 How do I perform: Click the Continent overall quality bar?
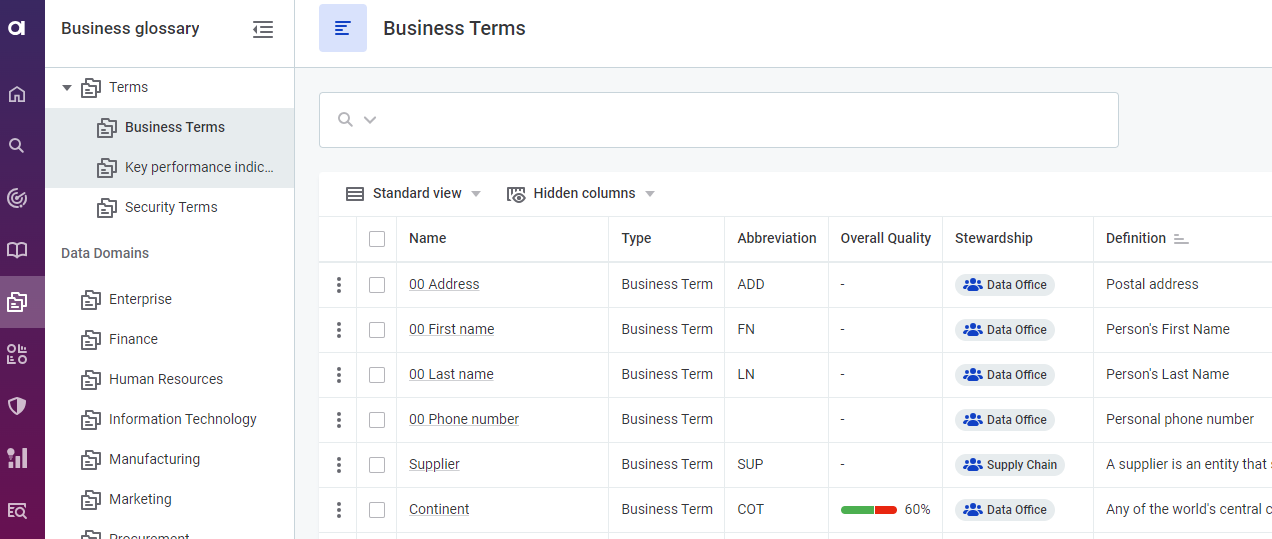tap(869, 510)
